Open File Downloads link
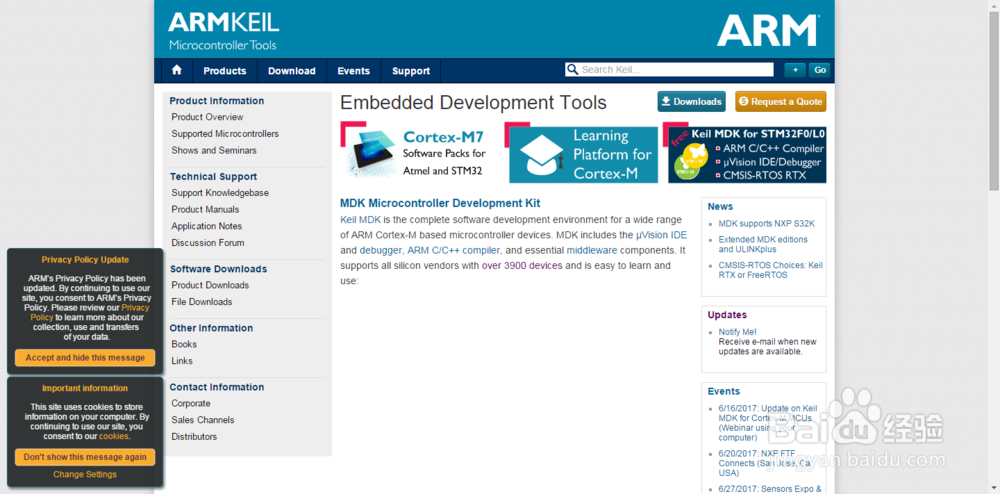 [202, 301]
